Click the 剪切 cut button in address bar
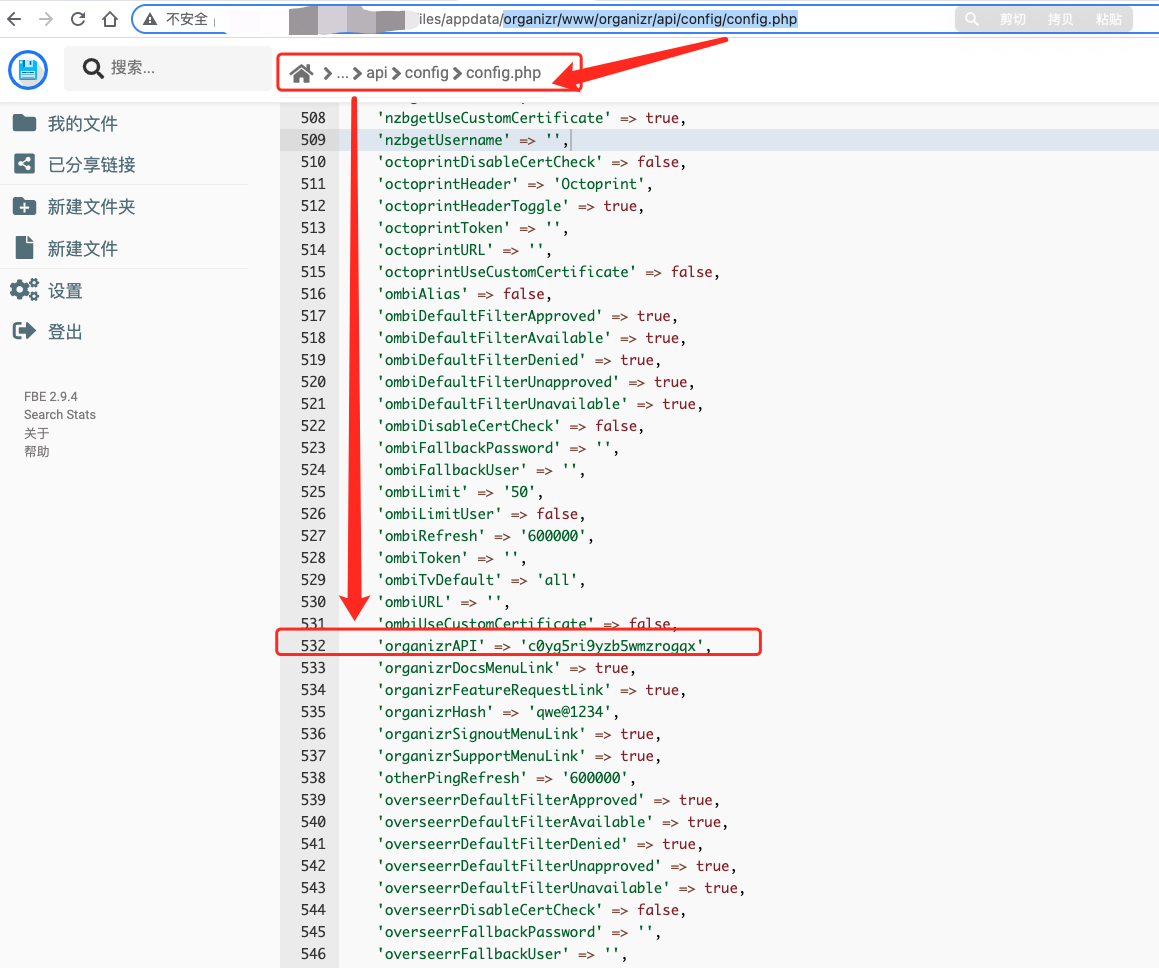Screen dimensions: 1159x968 [1013, 20]
